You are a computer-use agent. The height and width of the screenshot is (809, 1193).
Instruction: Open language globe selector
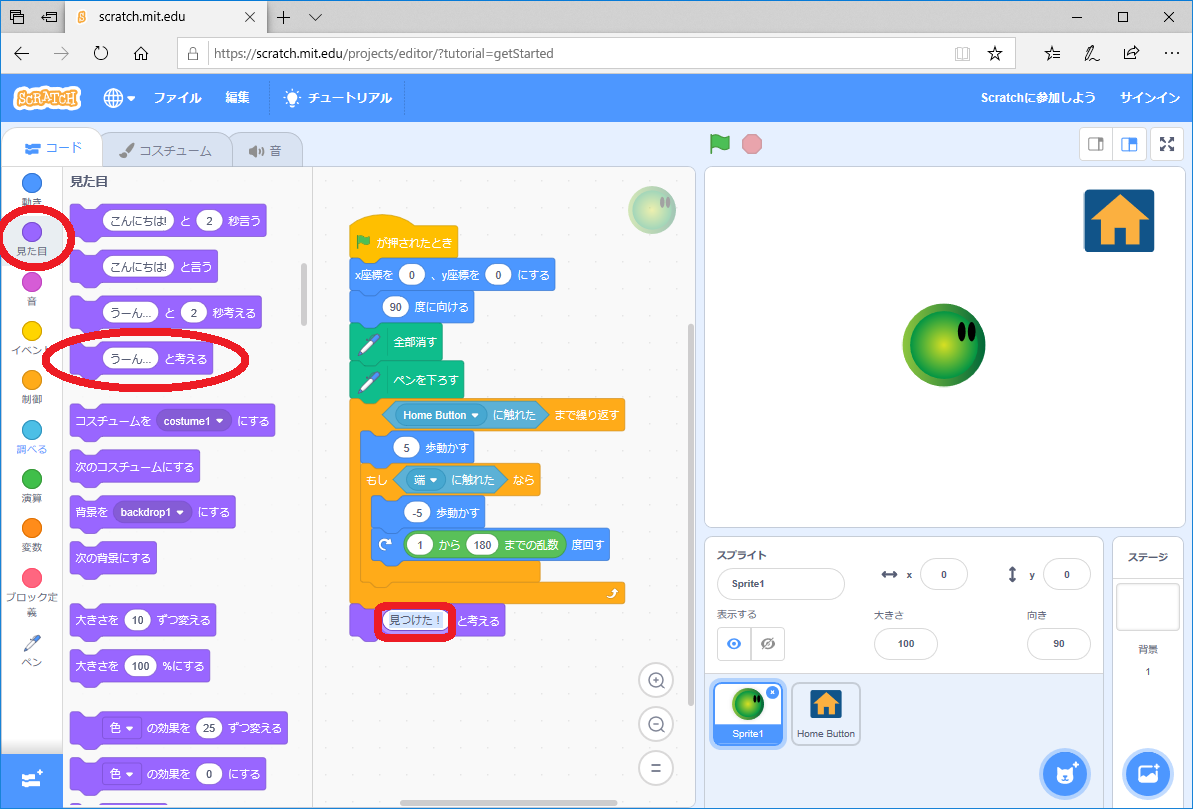[x=119, y=97]
